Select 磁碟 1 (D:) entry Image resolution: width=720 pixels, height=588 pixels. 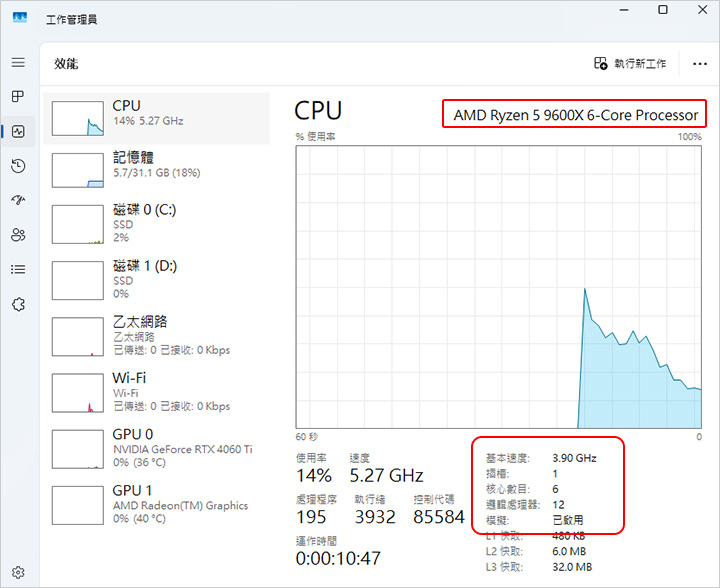pyautogui.click(x=157, y=280)
